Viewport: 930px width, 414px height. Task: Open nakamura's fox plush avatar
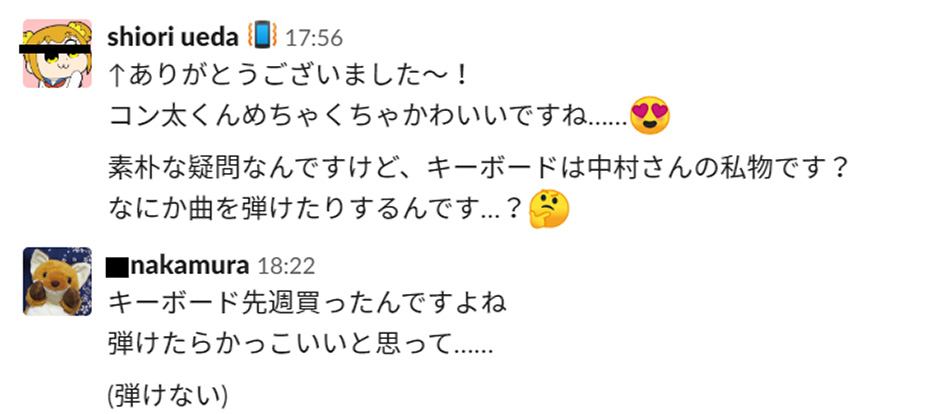click(57, 281)
